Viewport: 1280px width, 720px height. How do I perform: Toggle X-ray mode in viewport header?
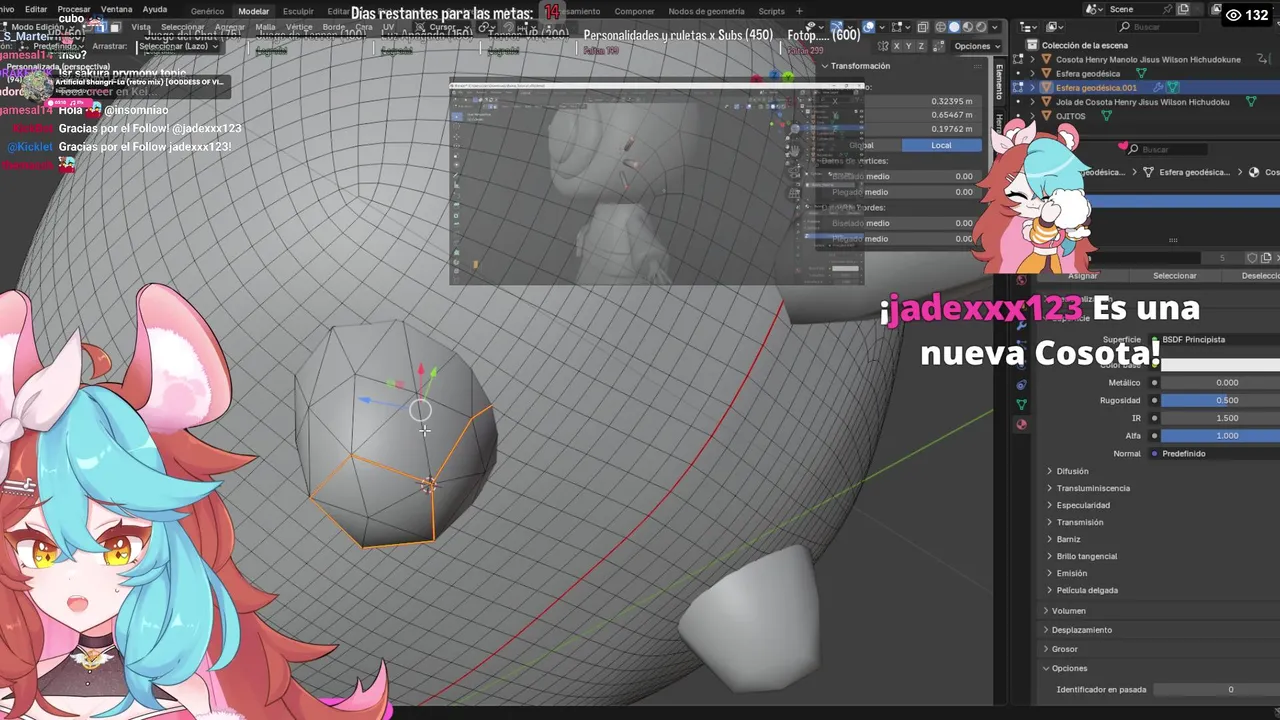923,27
